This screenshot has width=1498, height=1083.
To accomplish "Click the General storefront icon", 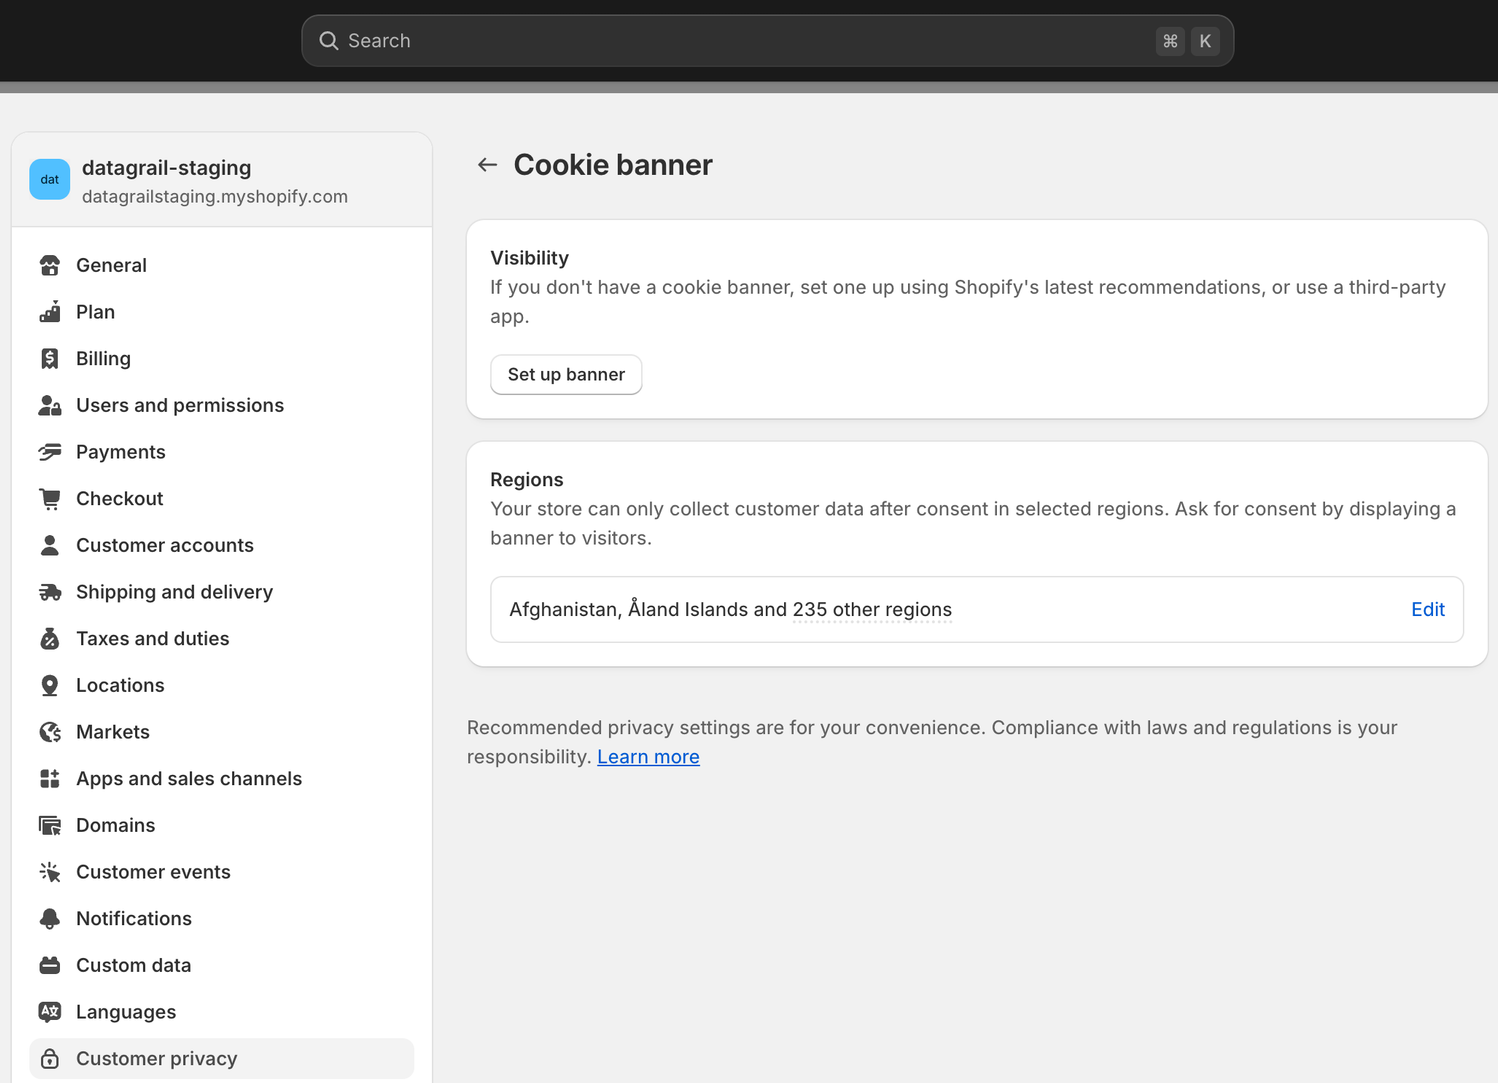I will point(50,265).
